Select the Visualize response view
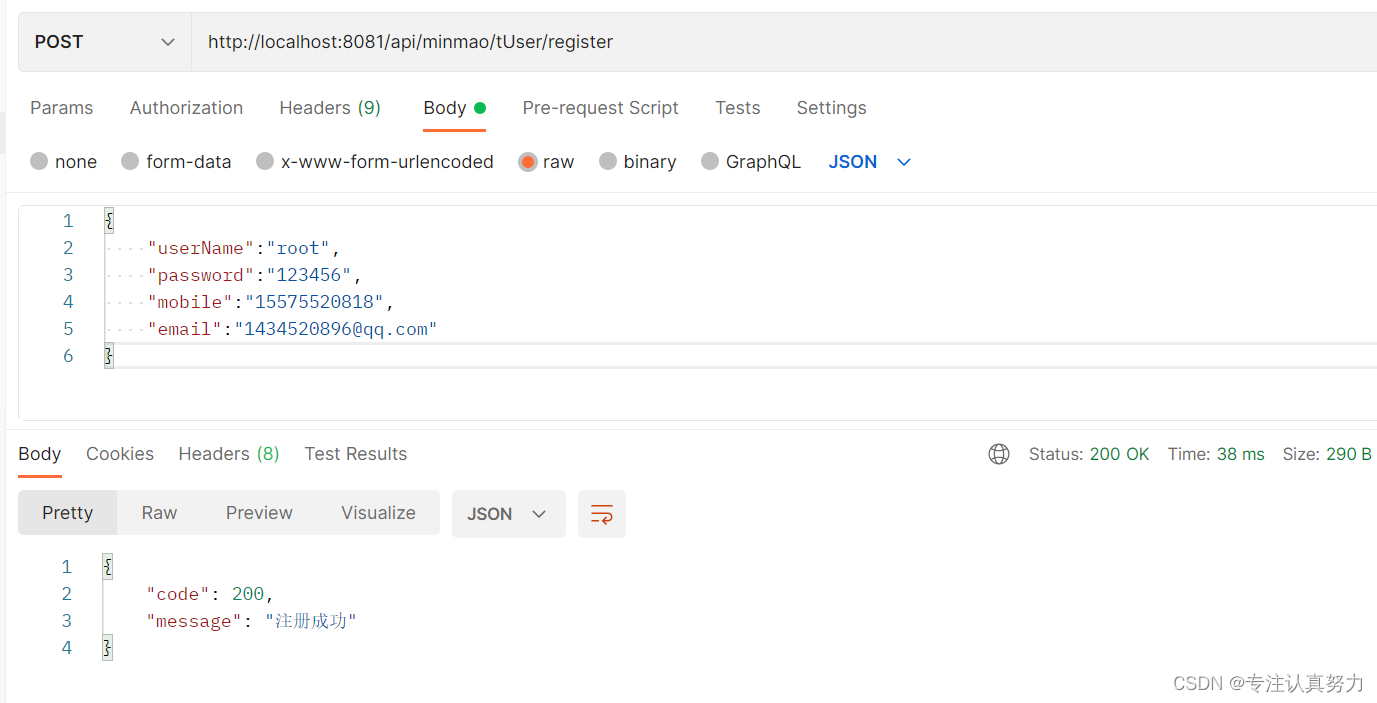The image size is (1377, 703). [378, 513]
